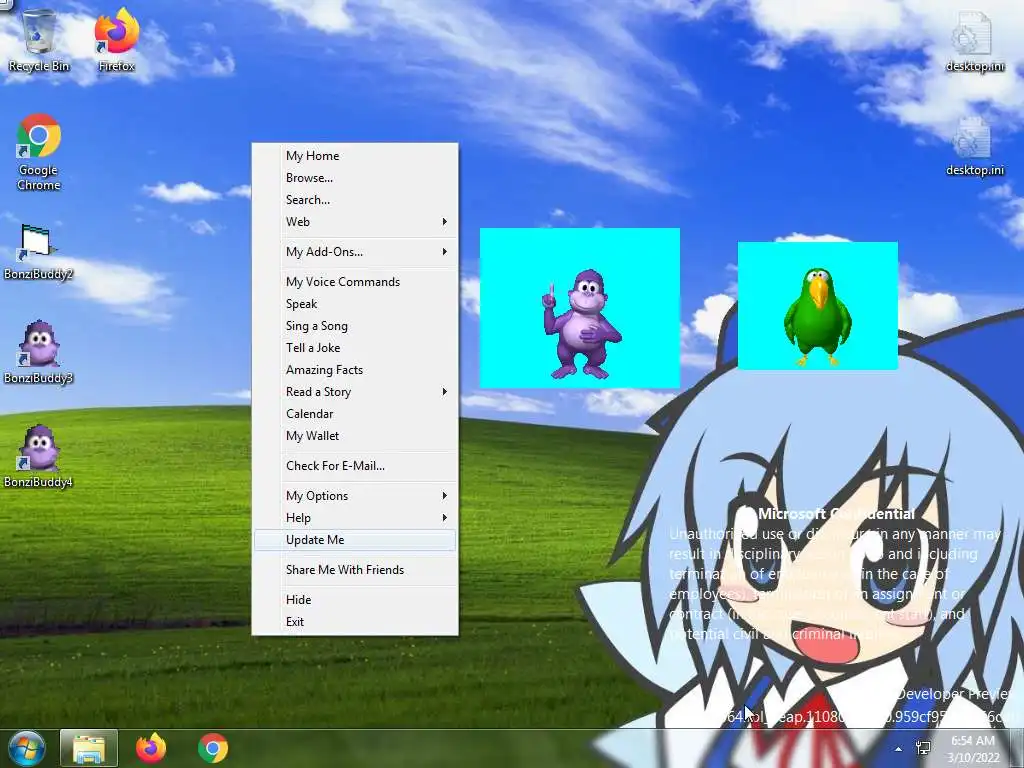This screenshot has width=1024, height=768.
Task: Open the Windows Start orb
Action: [x=26, y=748]
